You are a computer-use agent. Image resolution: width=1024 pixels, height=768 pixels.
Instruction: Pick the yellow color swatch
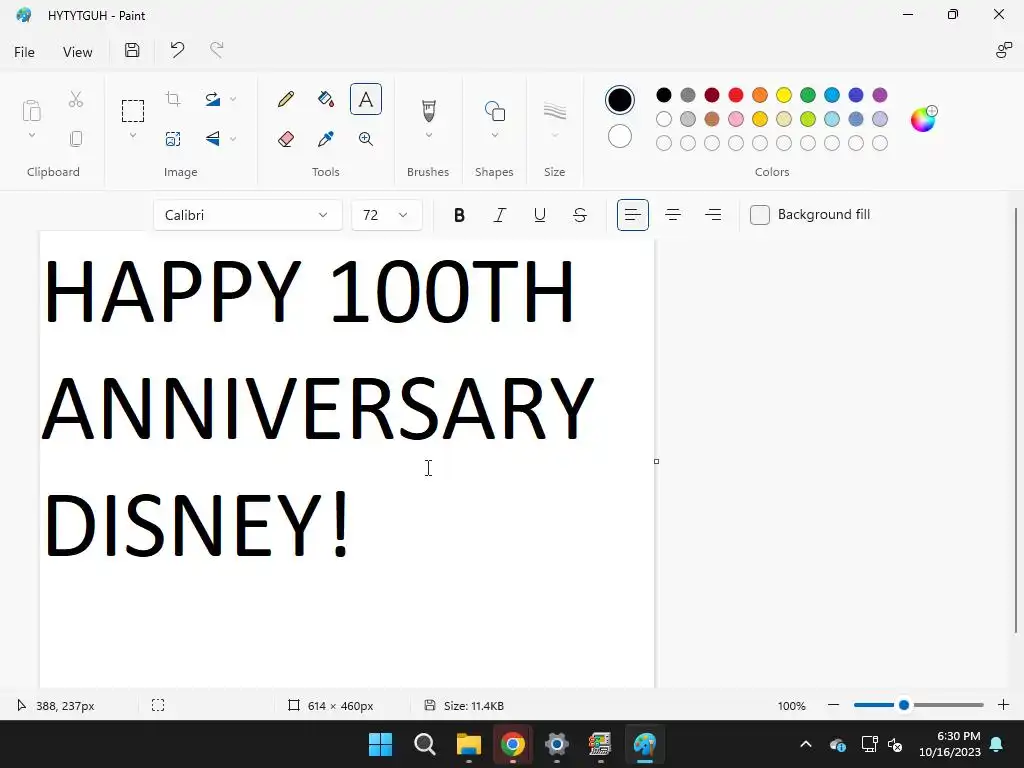click(784, 95)
